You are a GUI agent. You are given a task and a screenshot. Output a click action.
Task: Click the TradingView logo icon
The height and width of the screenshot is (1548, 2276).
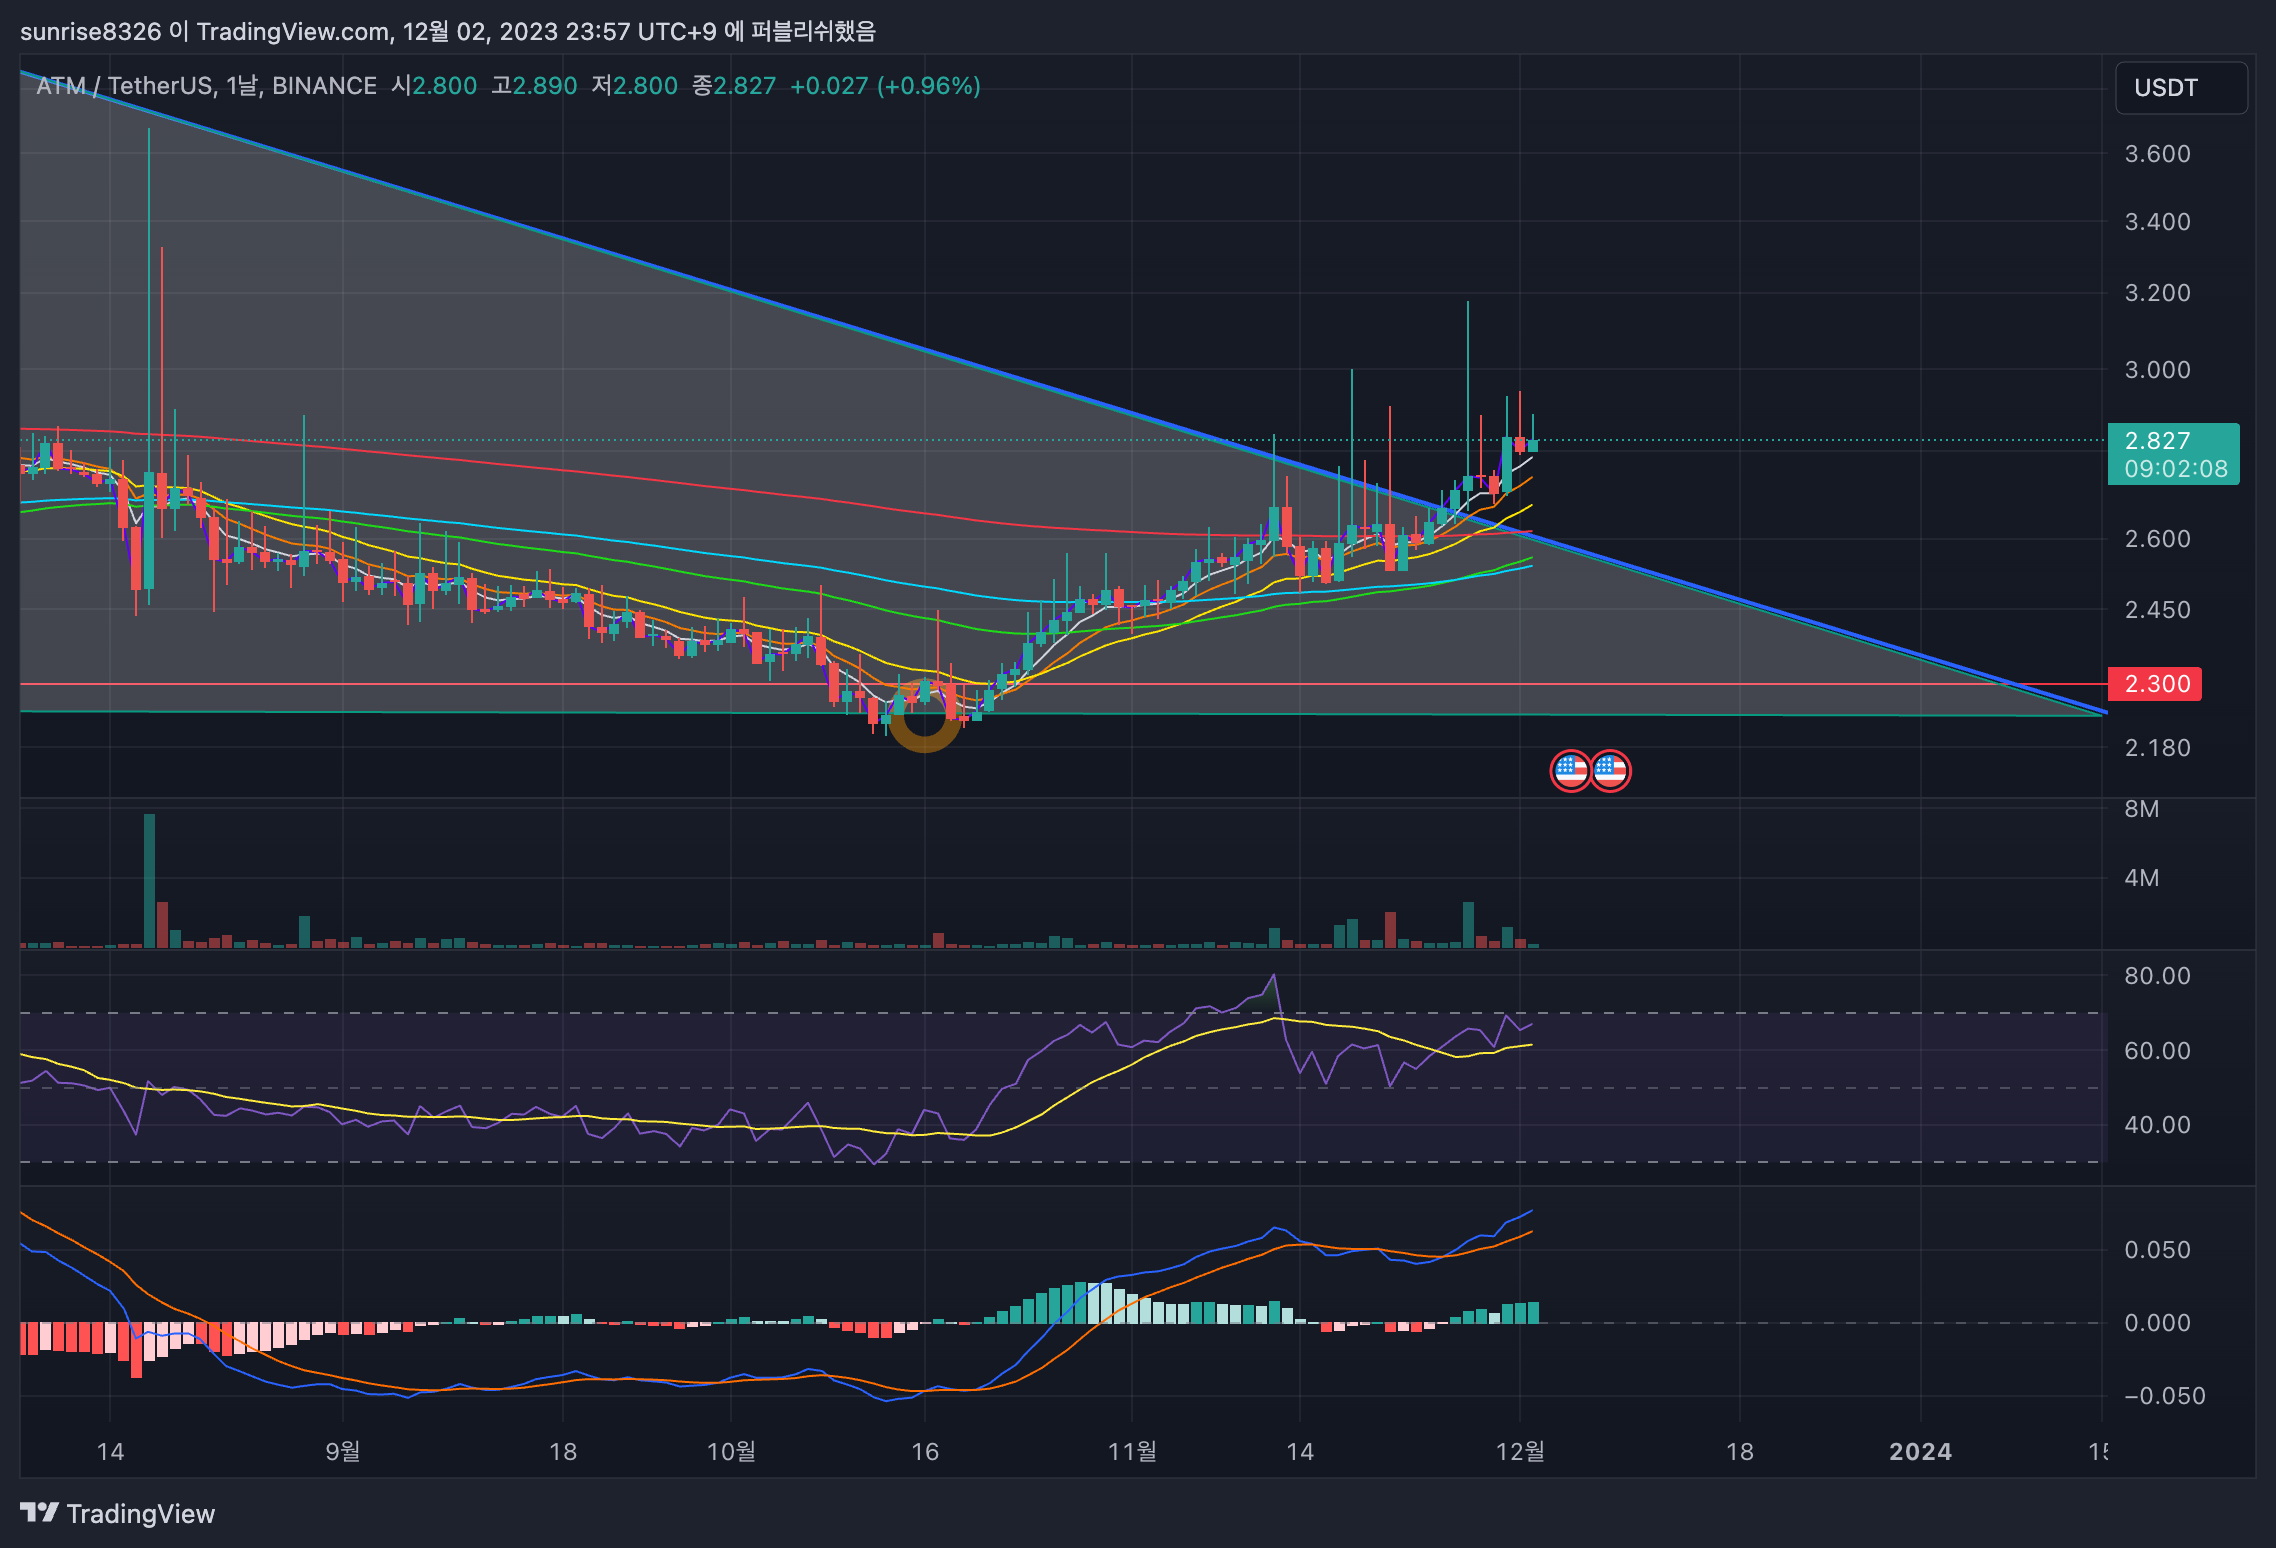tap(40, 1512)
